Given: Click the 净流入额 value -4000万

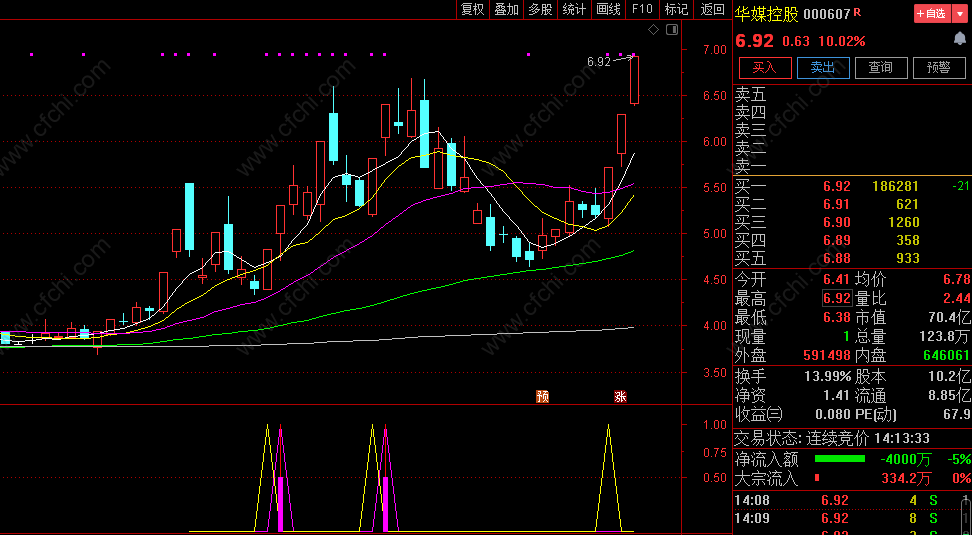Looking at the screenshot, I should [906, 459].
